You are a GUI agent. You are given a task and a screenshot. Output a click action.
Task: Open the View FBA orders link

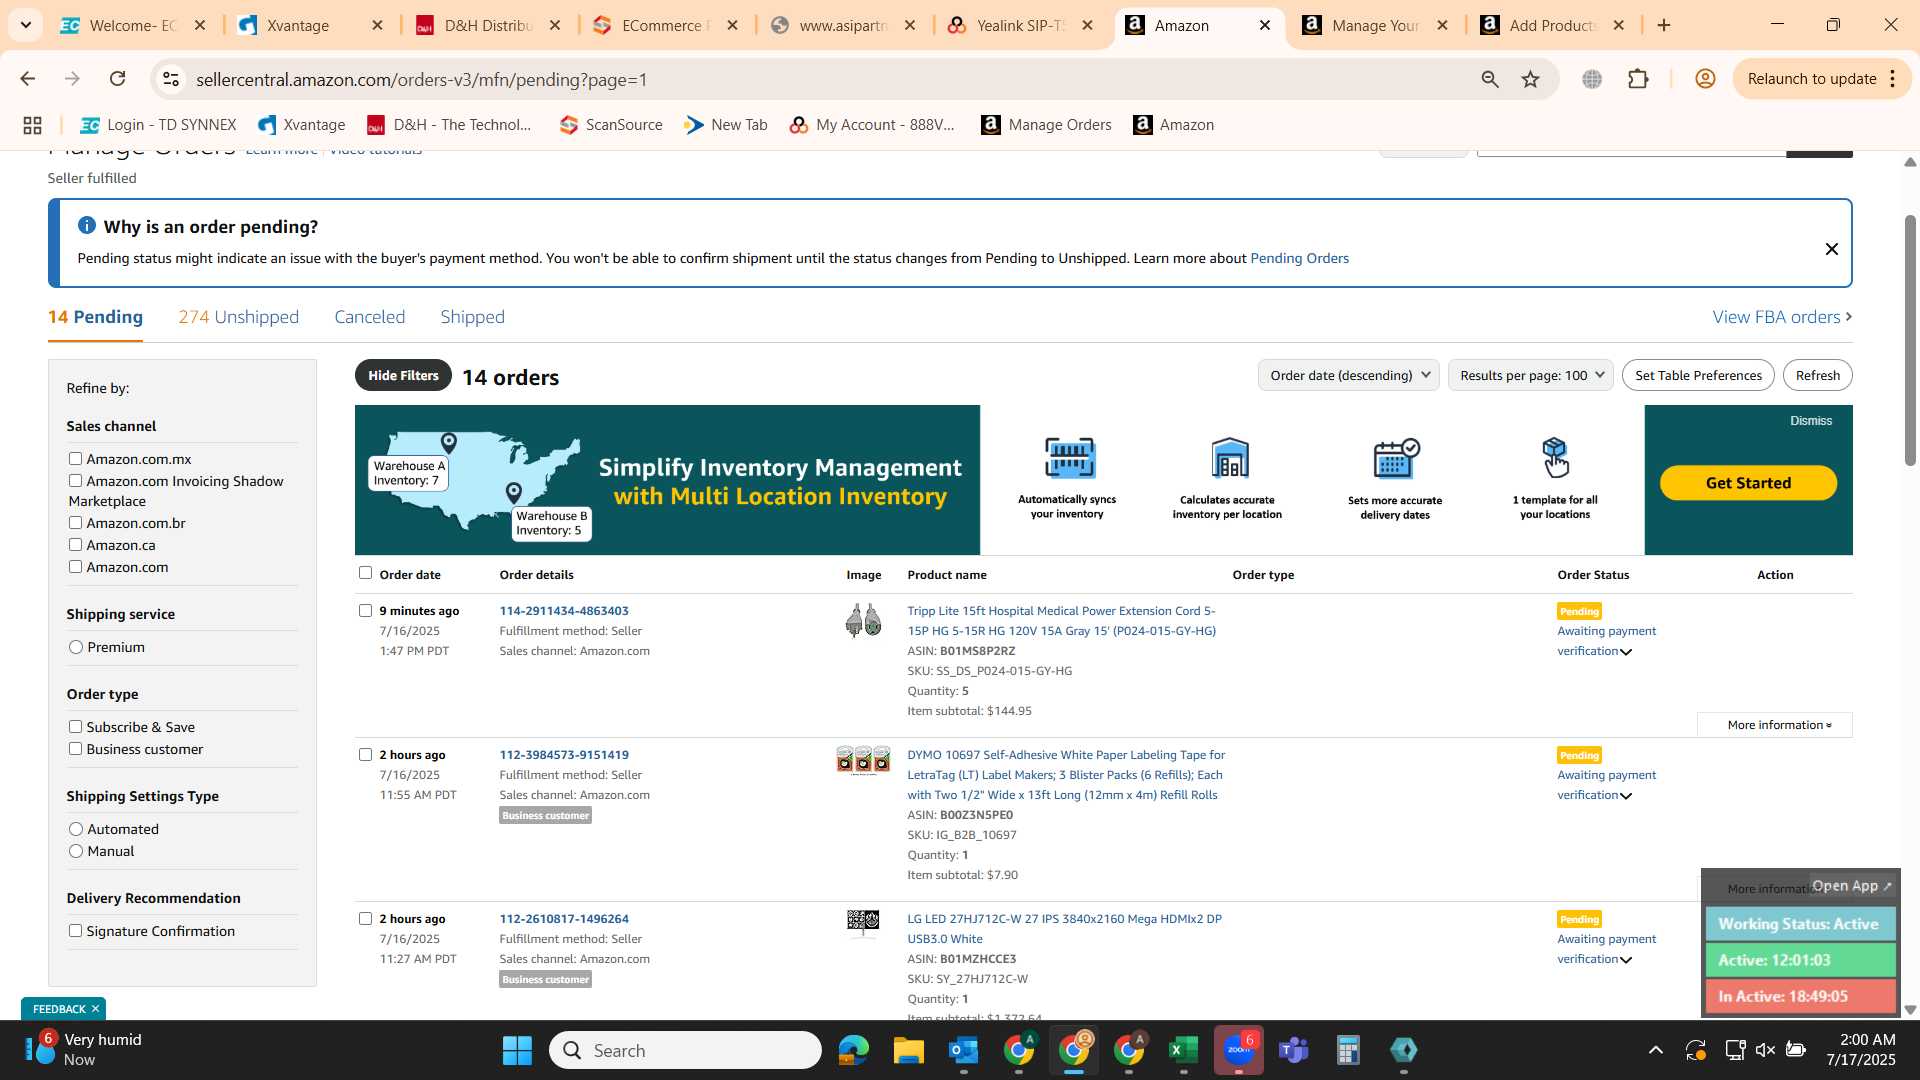(1782, 317)
